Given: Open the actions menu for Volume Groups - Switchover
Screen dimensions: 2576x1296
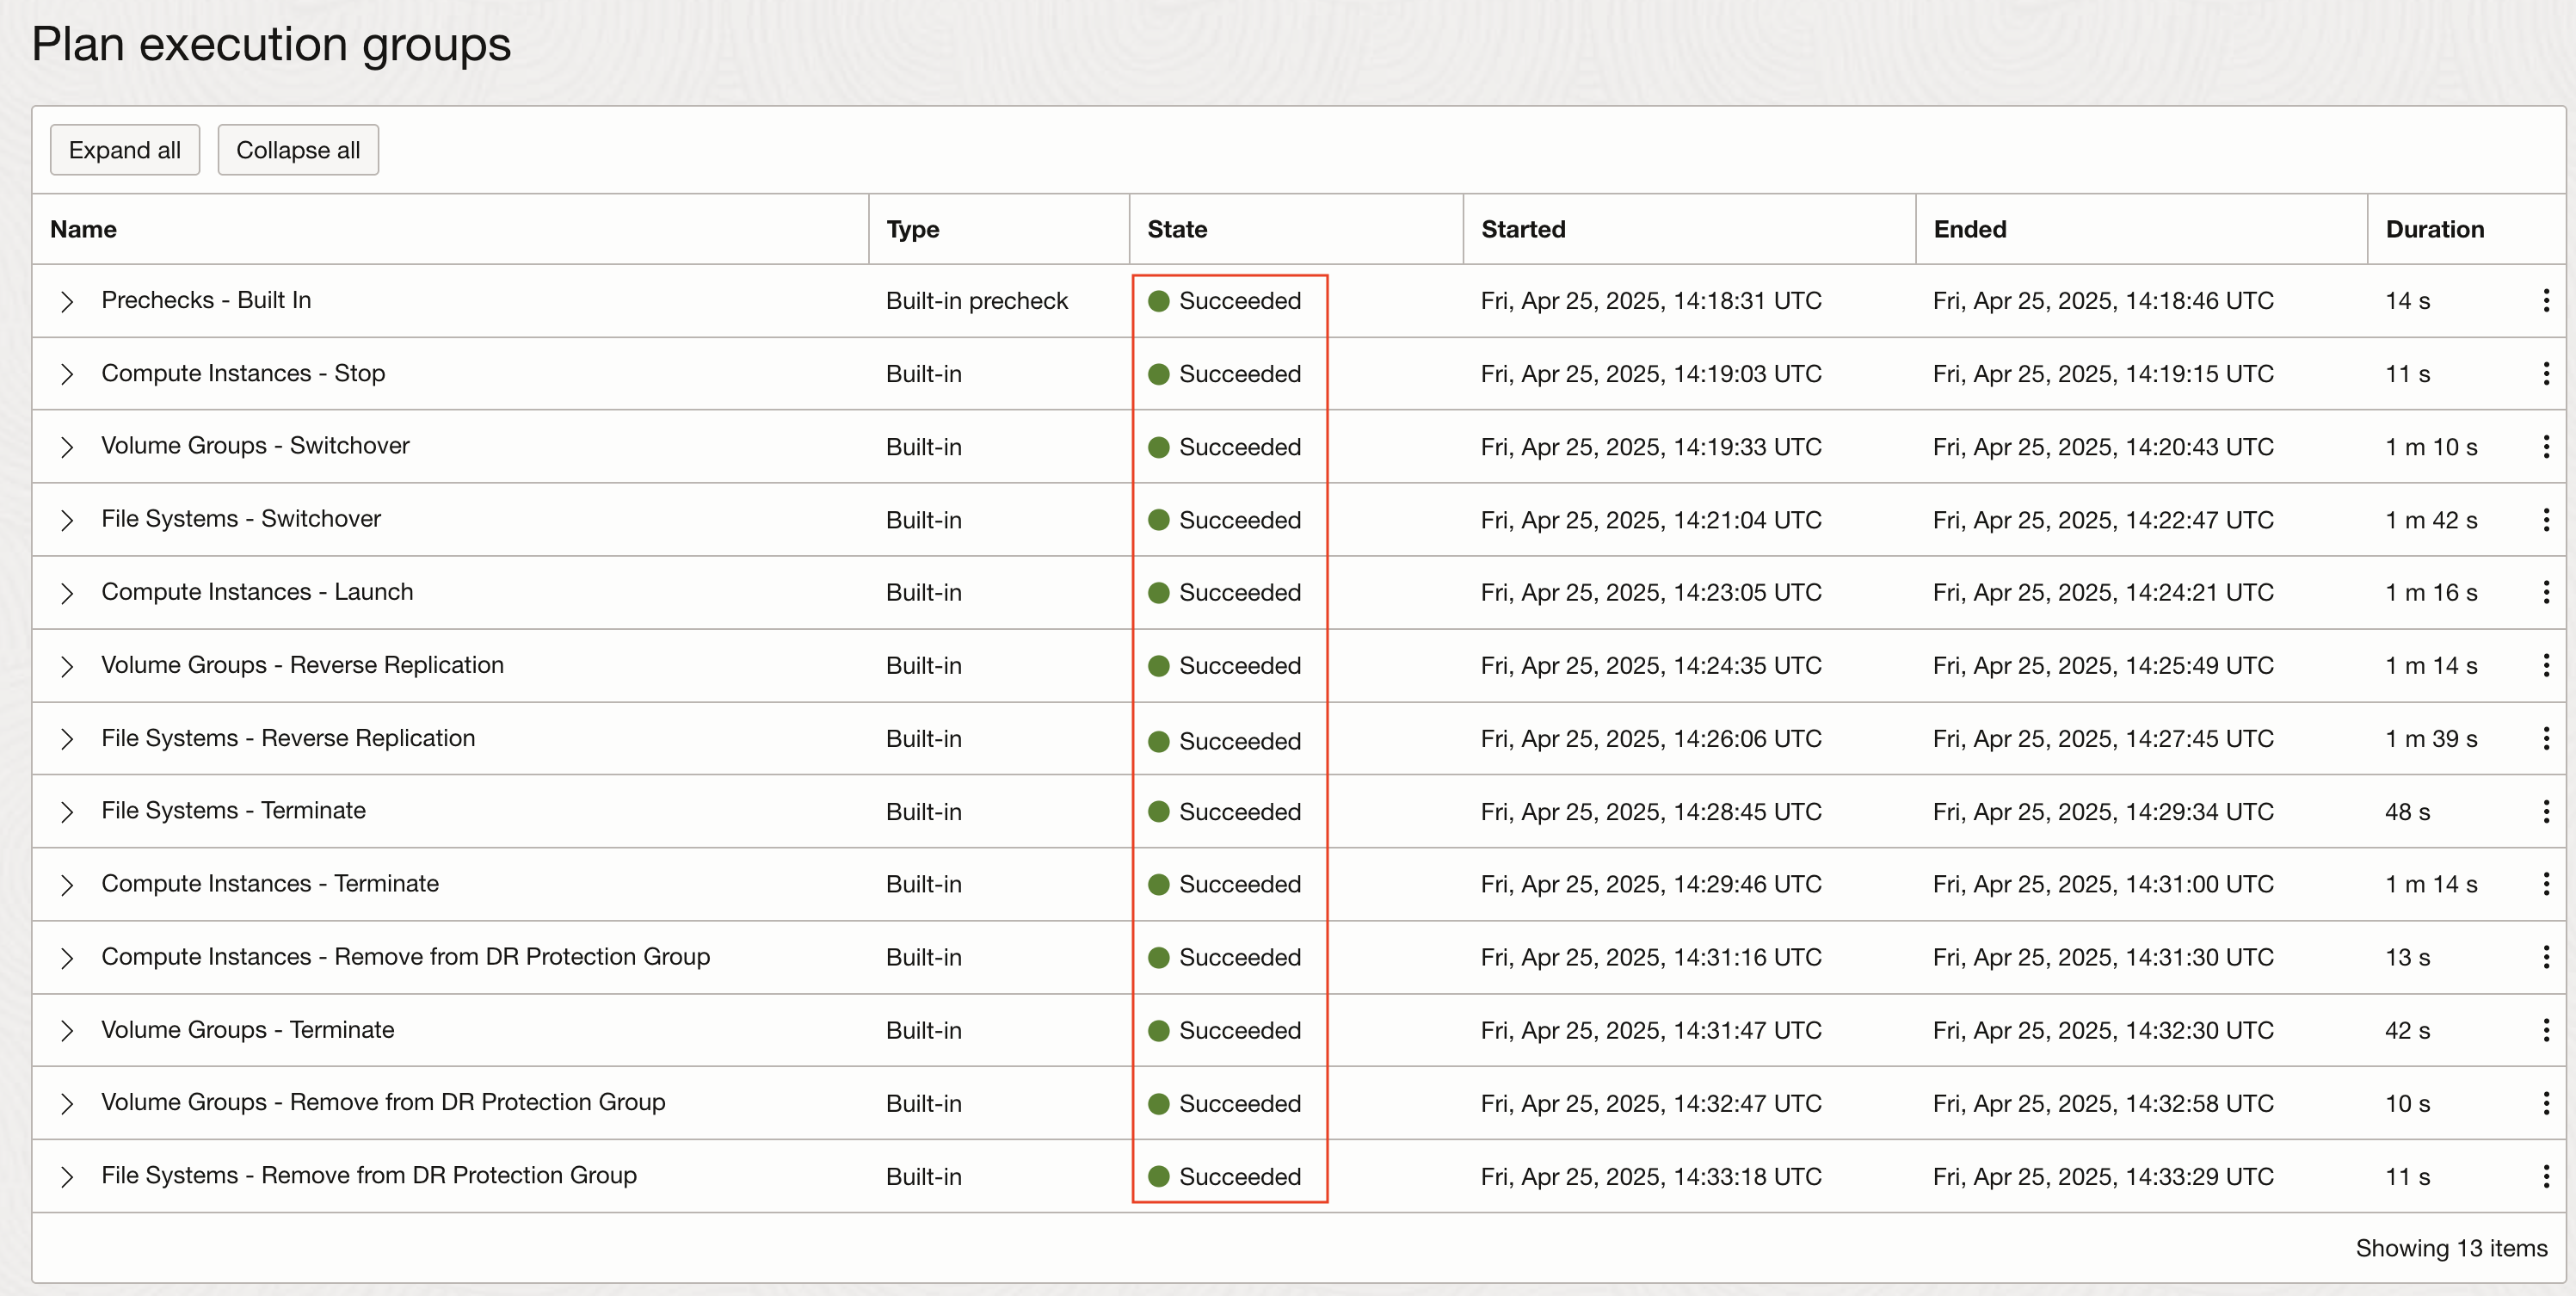Looking at the screenshot, I should coord(2546,446).
